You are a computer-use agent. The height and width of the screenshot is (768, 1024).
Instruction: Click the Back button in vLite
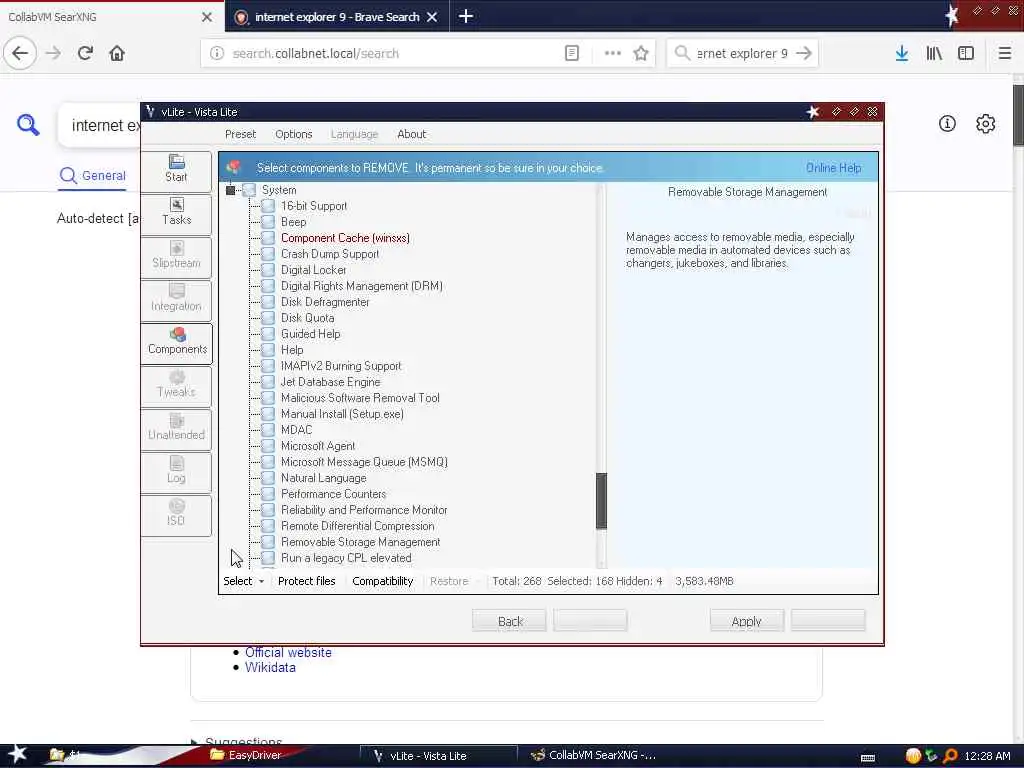(509, 621)
